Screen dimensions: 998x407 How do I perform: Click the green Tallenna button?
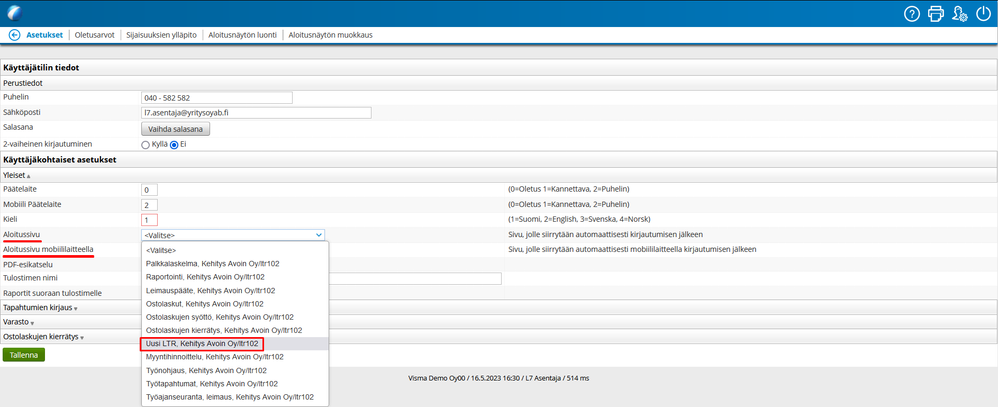point(24,355)
